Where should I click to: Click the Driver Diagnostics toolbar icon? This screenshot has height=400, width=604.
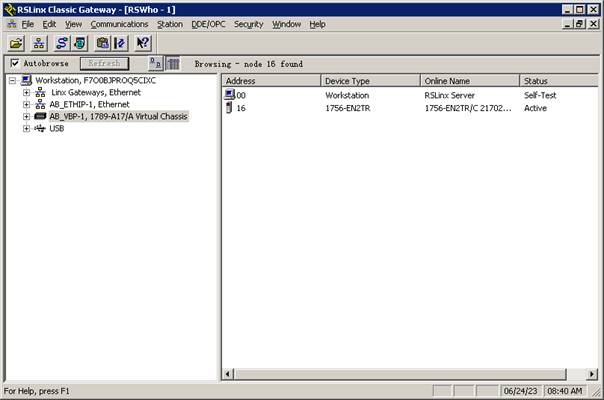click(80, 43)
